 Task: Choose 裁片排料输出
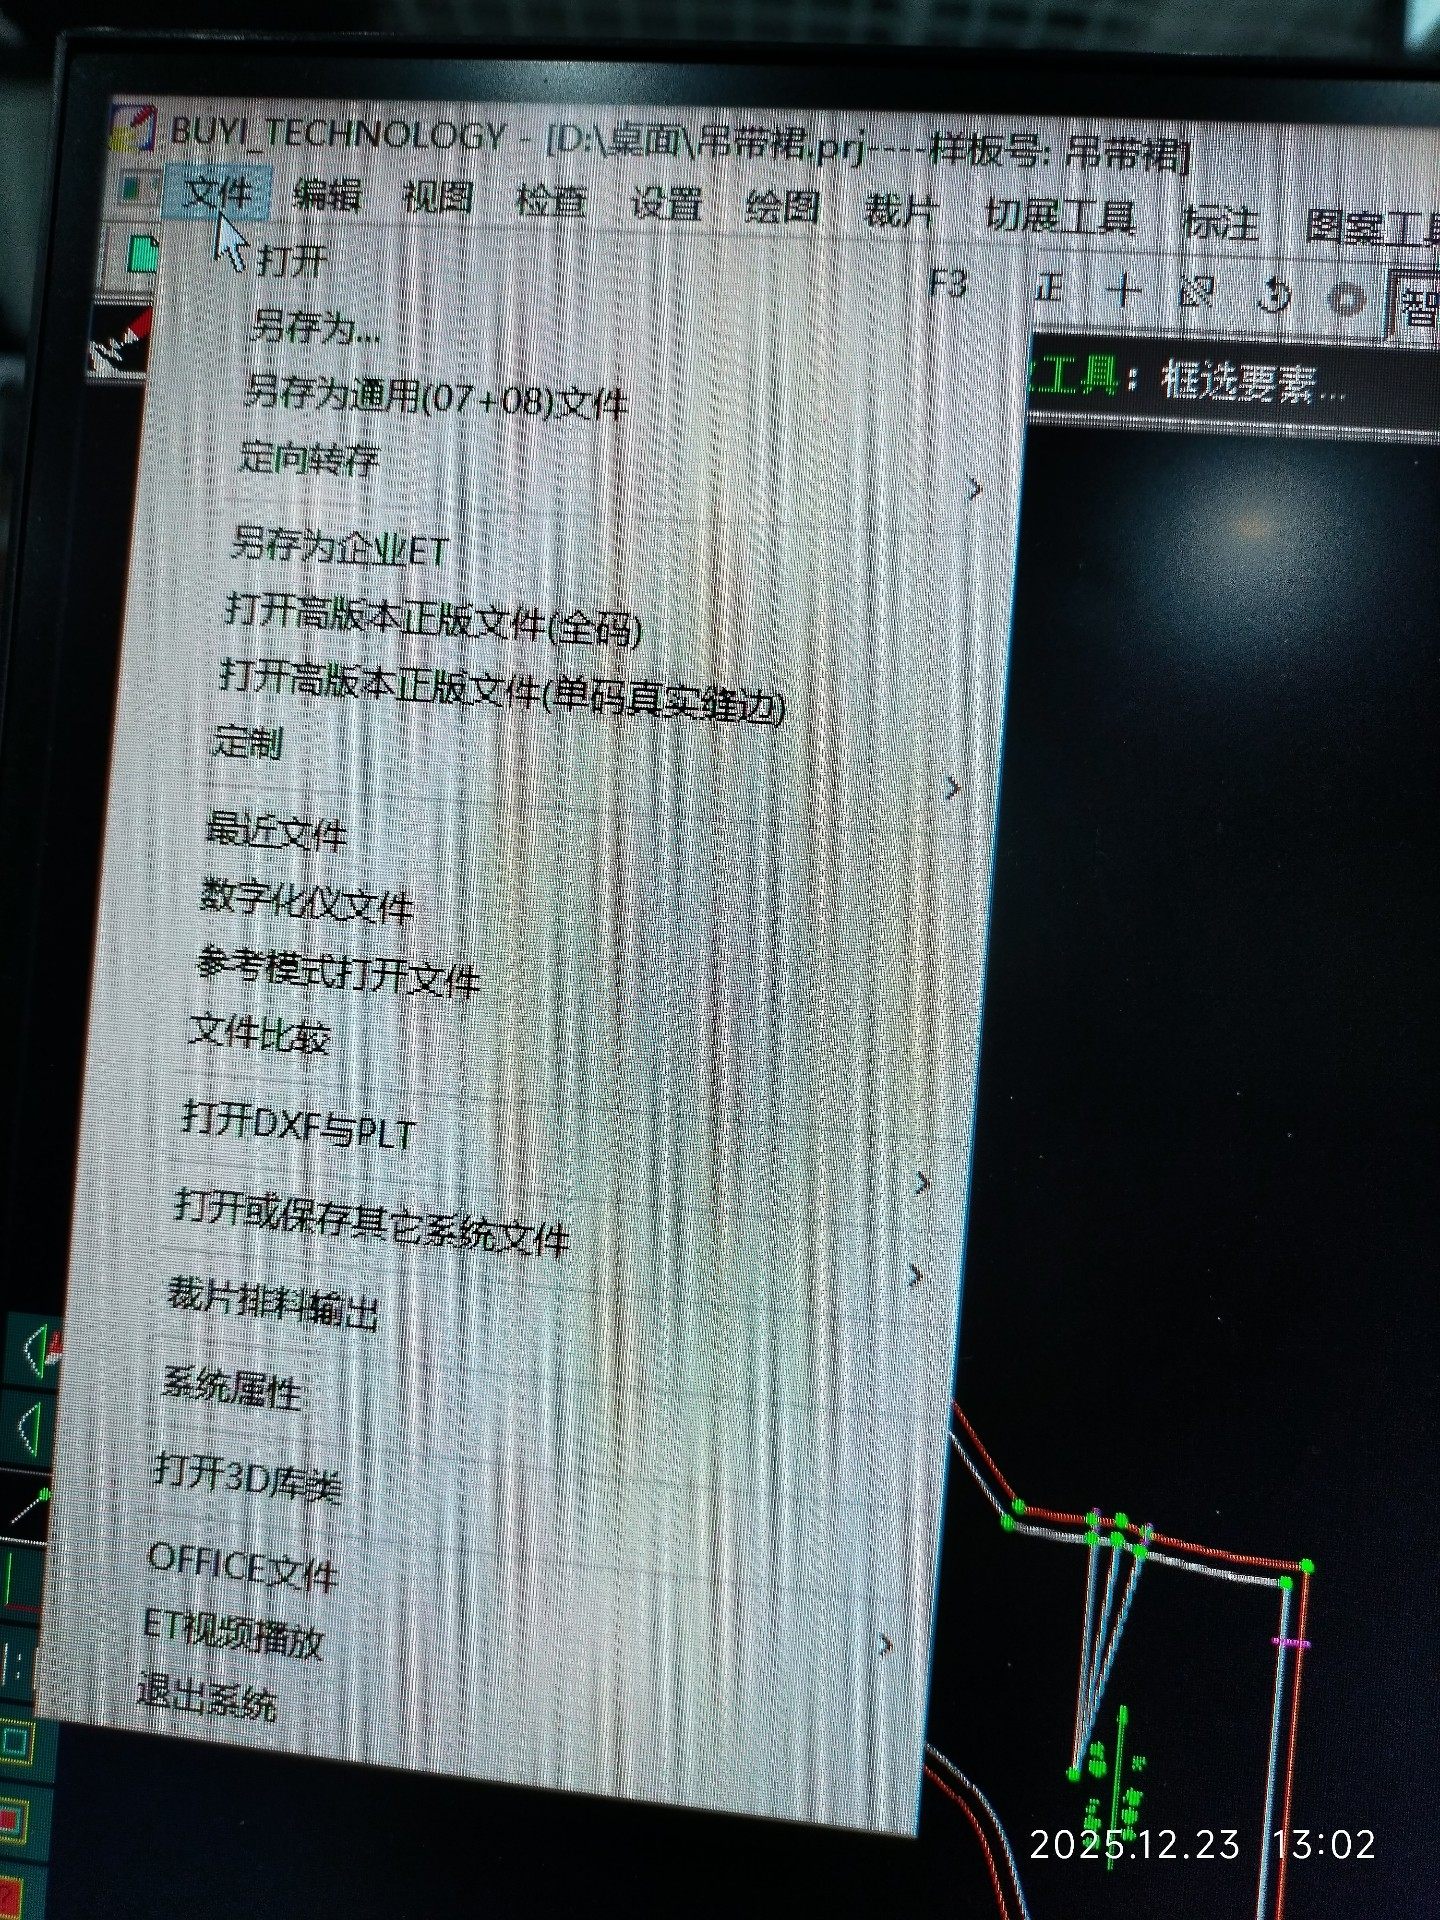(272, 1304)
